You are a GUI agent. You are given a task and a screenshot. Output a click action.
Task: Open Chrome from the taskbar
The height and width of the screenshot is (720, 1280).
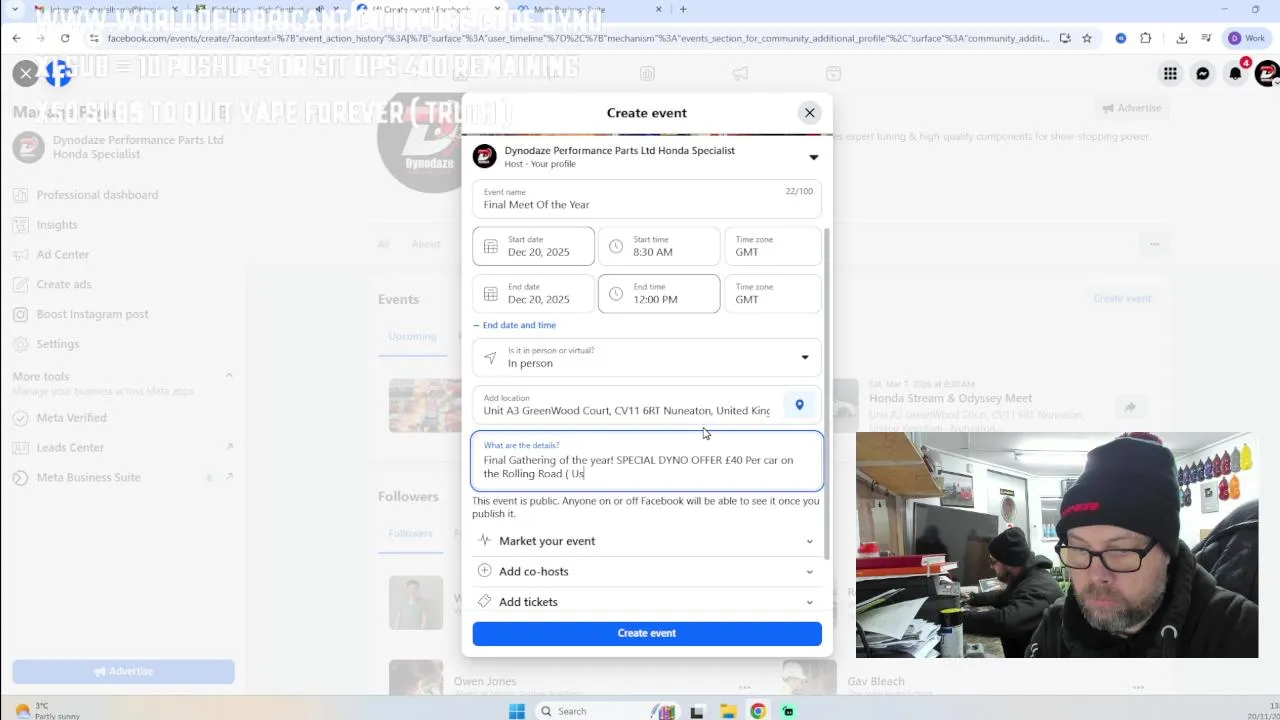[x=758, y=711]
